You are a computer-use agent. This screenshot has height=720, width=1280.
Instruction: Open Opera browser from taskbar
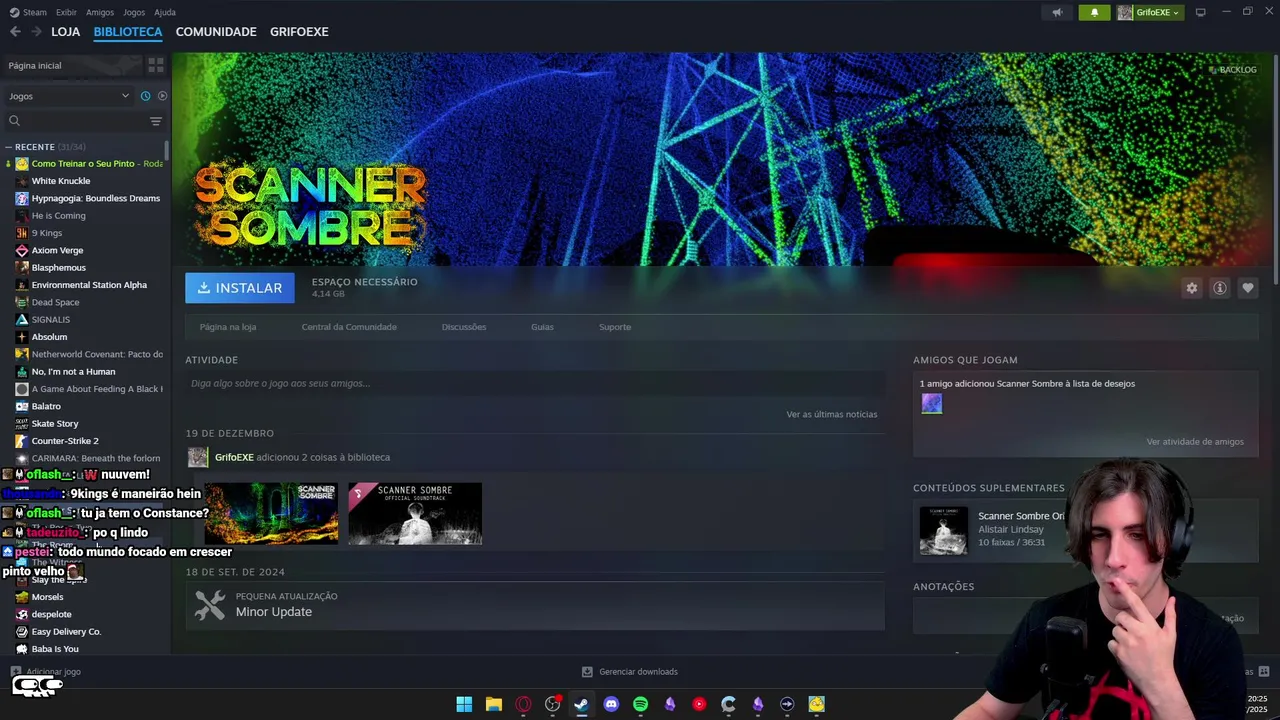pyautogui.click(x=523, y=704)
